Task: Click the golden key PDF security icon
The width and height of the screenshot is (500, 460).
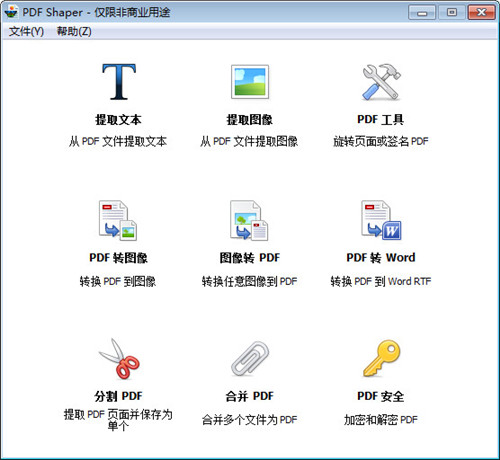Action: [x=381, y=358]
